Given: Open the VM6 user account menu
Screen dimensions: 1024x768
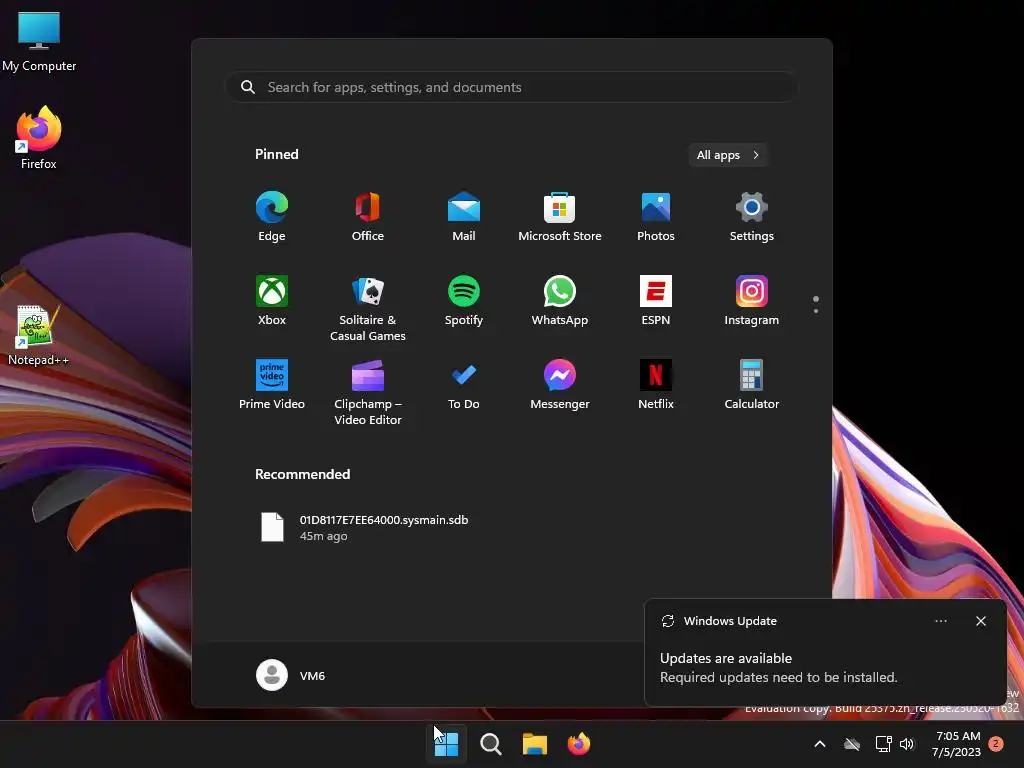Looking at the screenshot, I should tap(291, 675).
